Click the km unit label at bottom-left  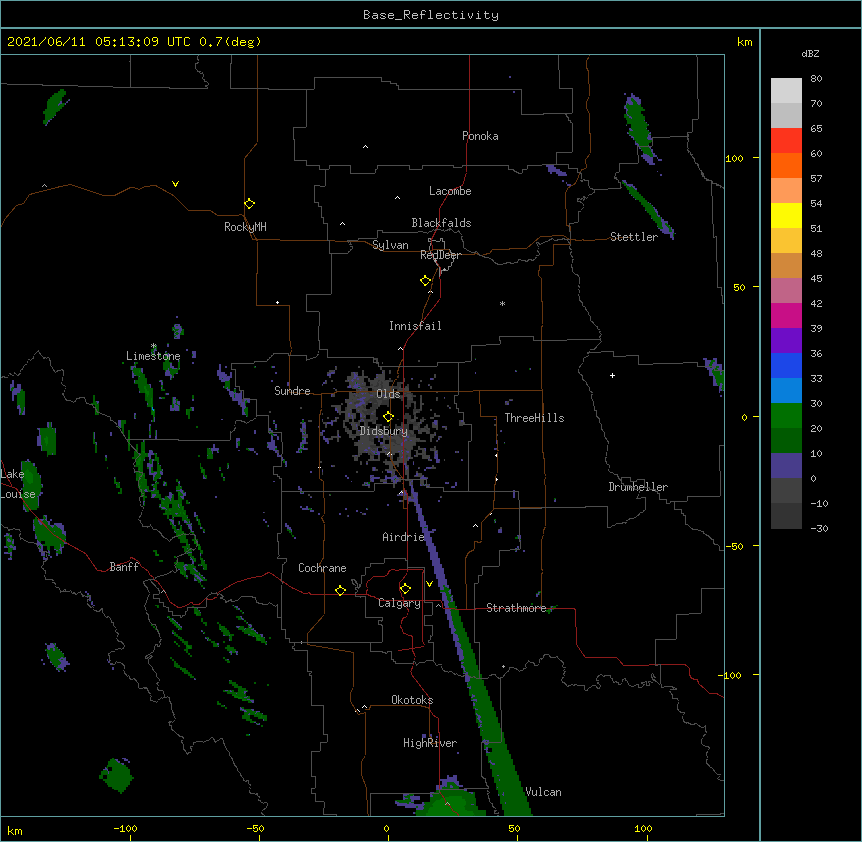[15, 830]
